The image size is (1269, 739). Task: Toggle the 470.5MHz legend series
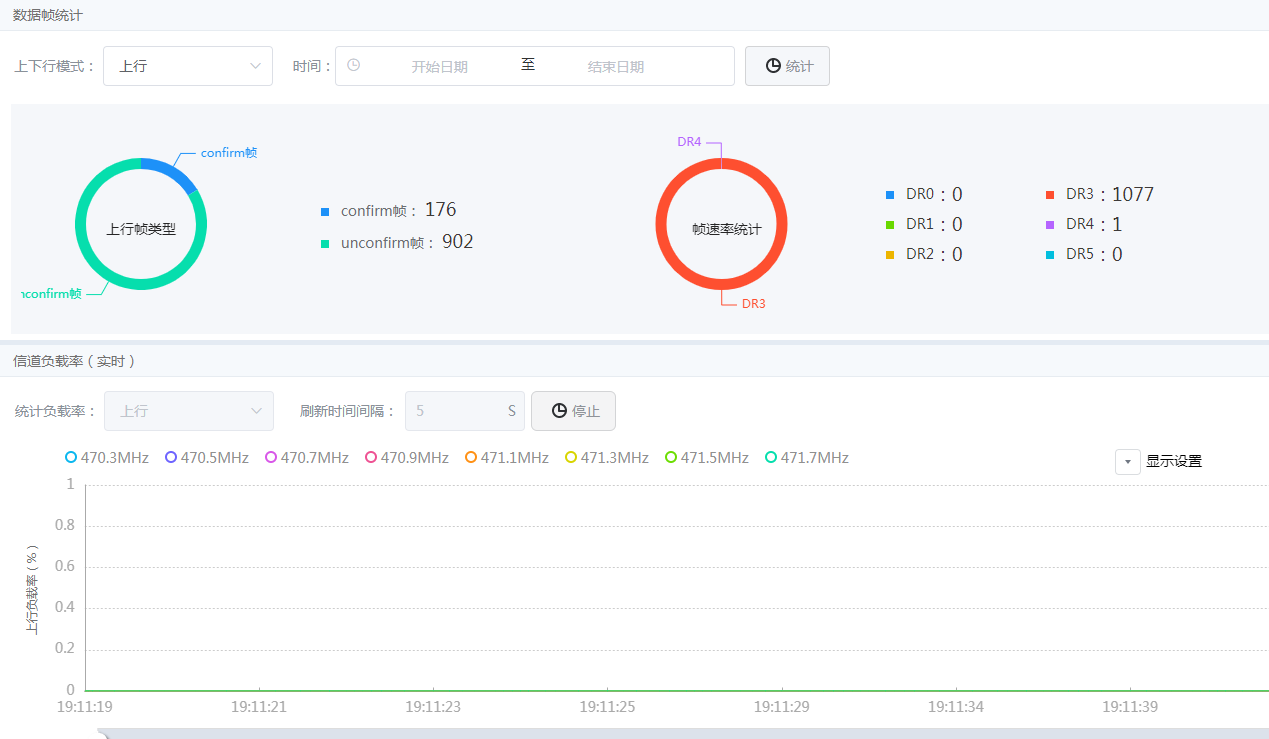[x=206, y=458]
